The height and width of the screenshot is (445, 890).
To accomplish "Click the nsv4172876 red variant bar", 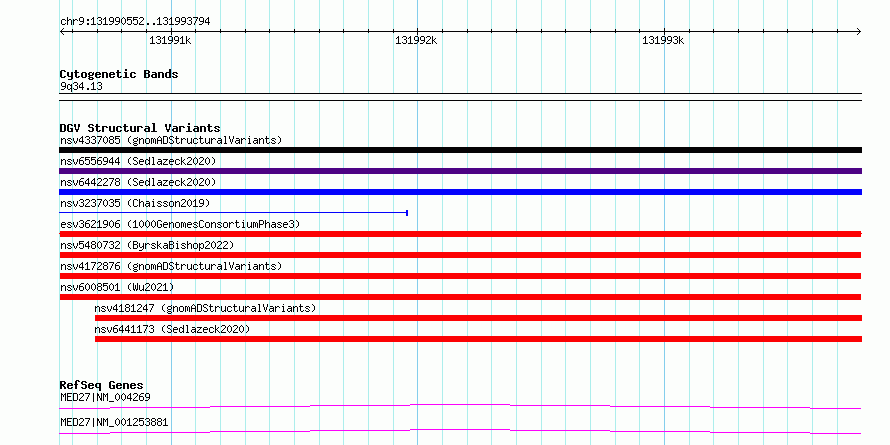I will (460, 276).
